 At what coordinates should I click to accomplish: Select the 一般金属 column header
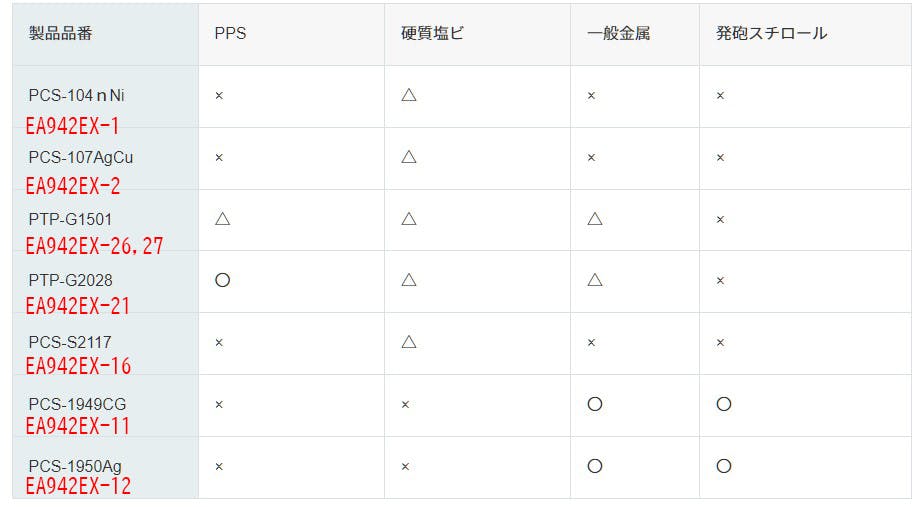619,33
